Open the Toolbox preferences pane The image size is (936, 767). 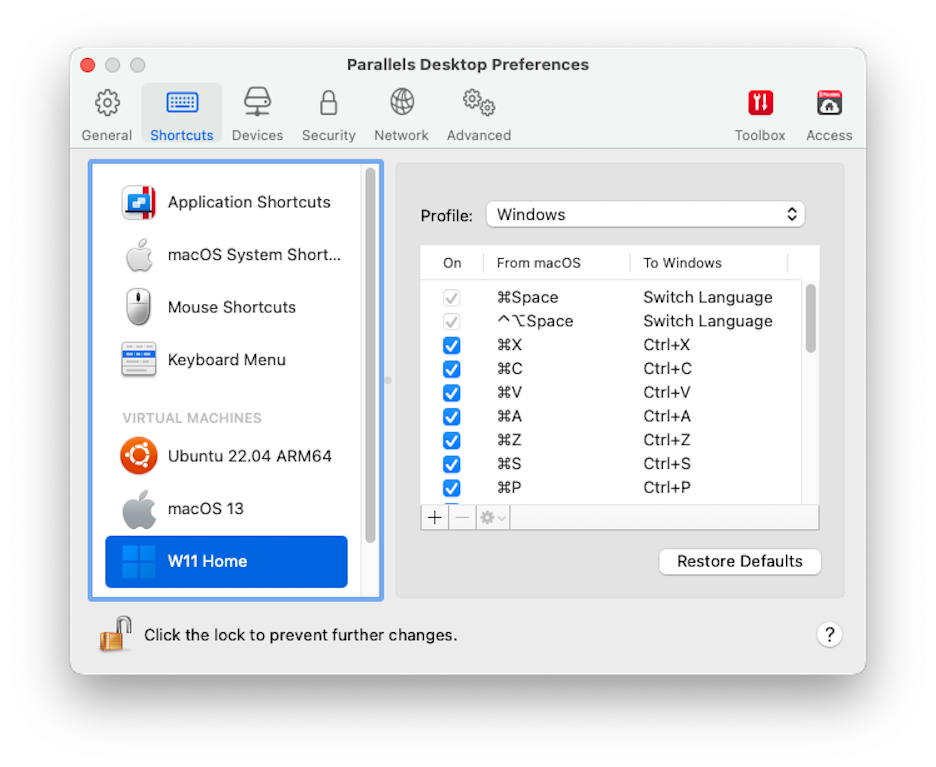coord(760,112)
